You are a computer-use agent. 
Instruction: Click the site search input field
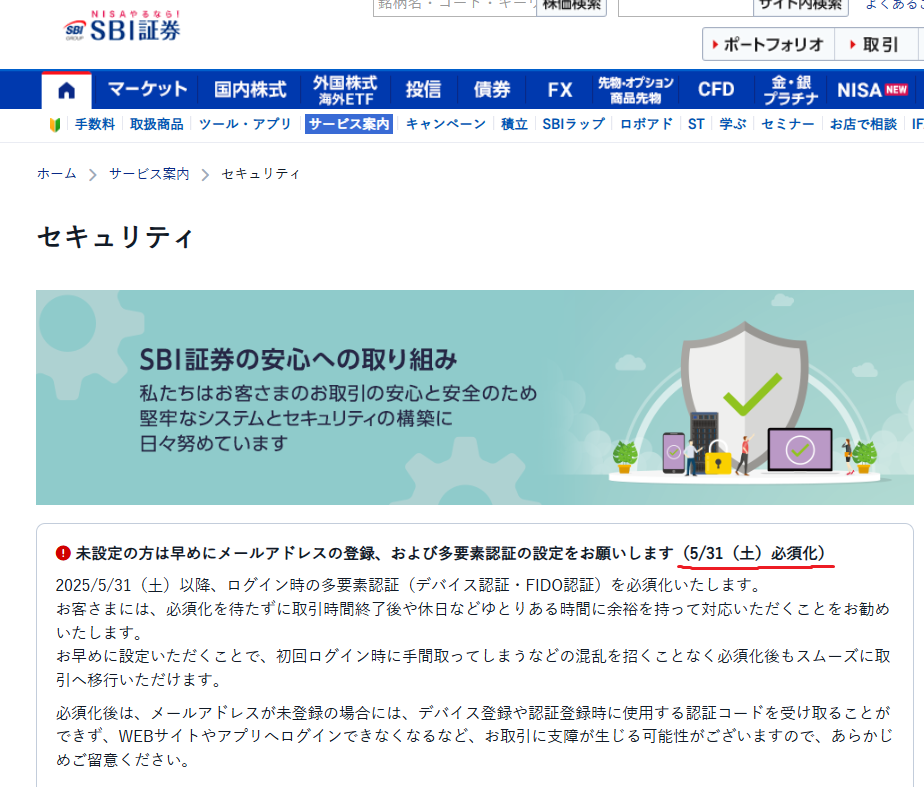point(685,5)
